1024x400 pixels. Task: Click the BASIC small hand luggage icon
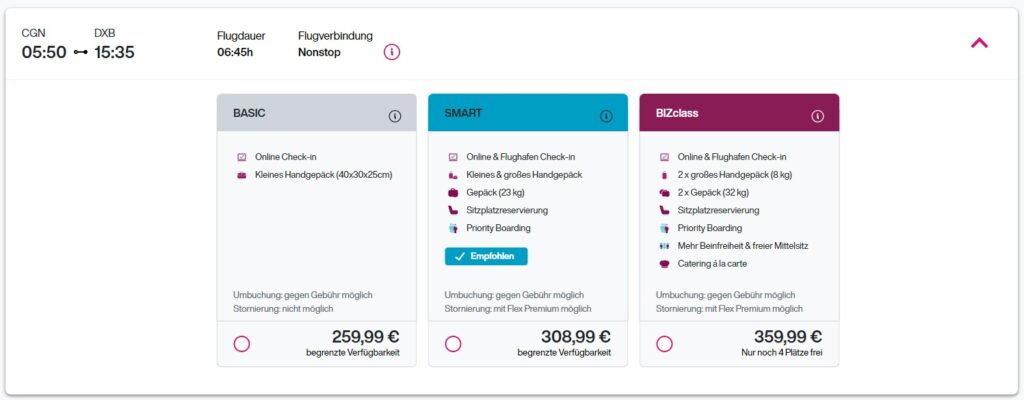242,175
